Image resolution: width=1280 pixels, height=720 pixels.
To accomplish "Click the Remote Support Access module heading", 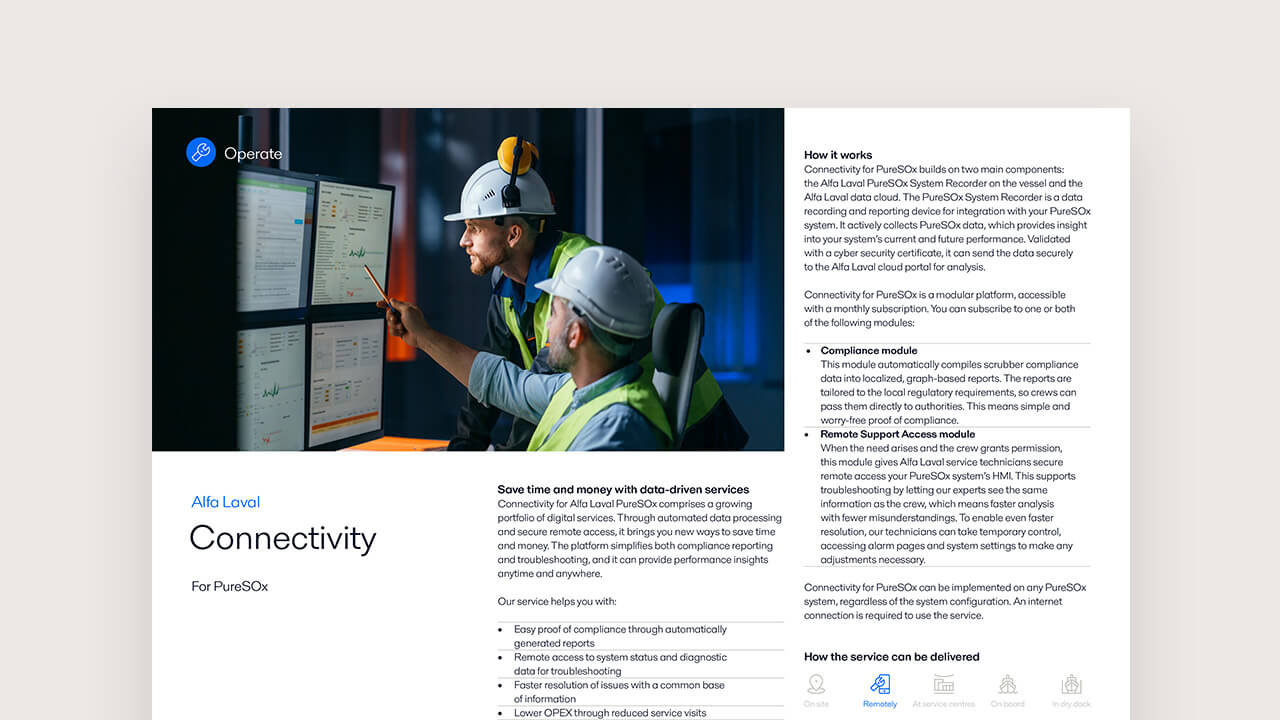I will click(898, 435).
